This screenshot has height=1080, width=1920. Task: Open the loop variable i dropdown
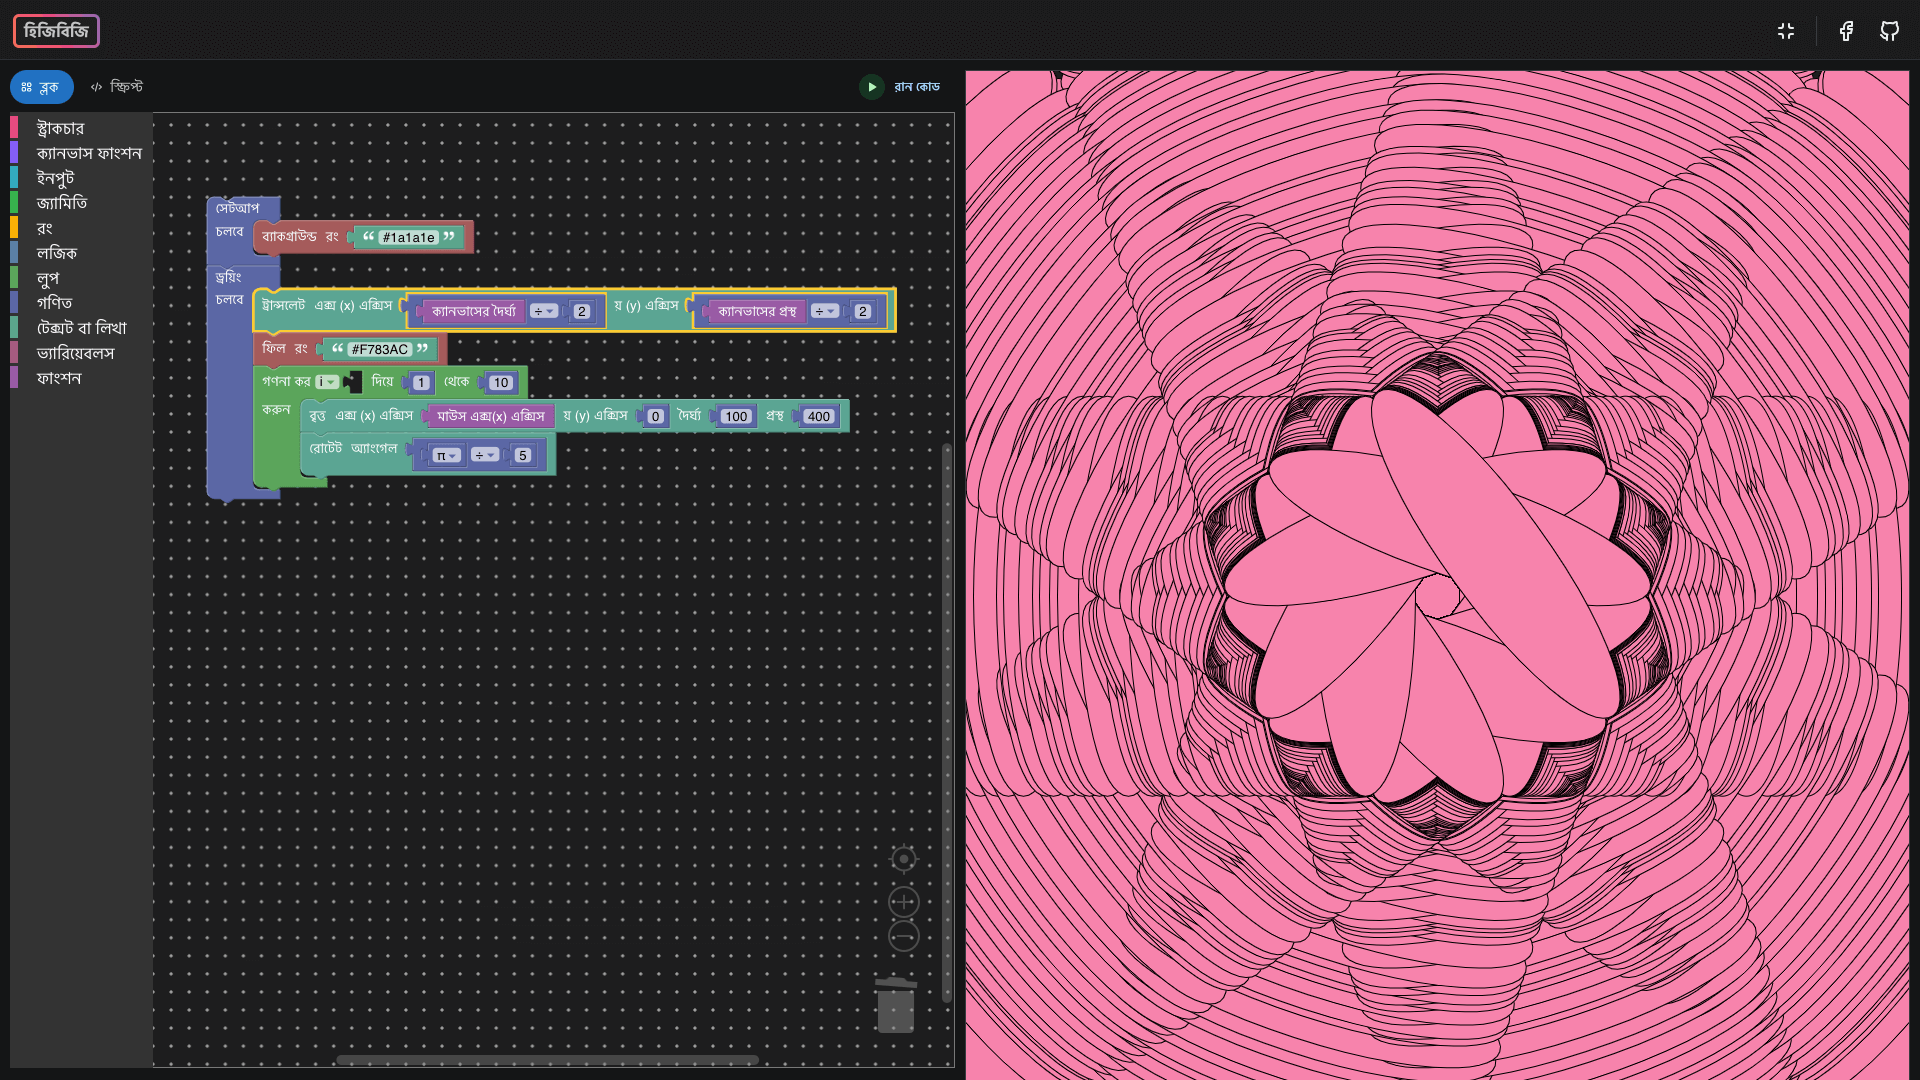point(328,382)
